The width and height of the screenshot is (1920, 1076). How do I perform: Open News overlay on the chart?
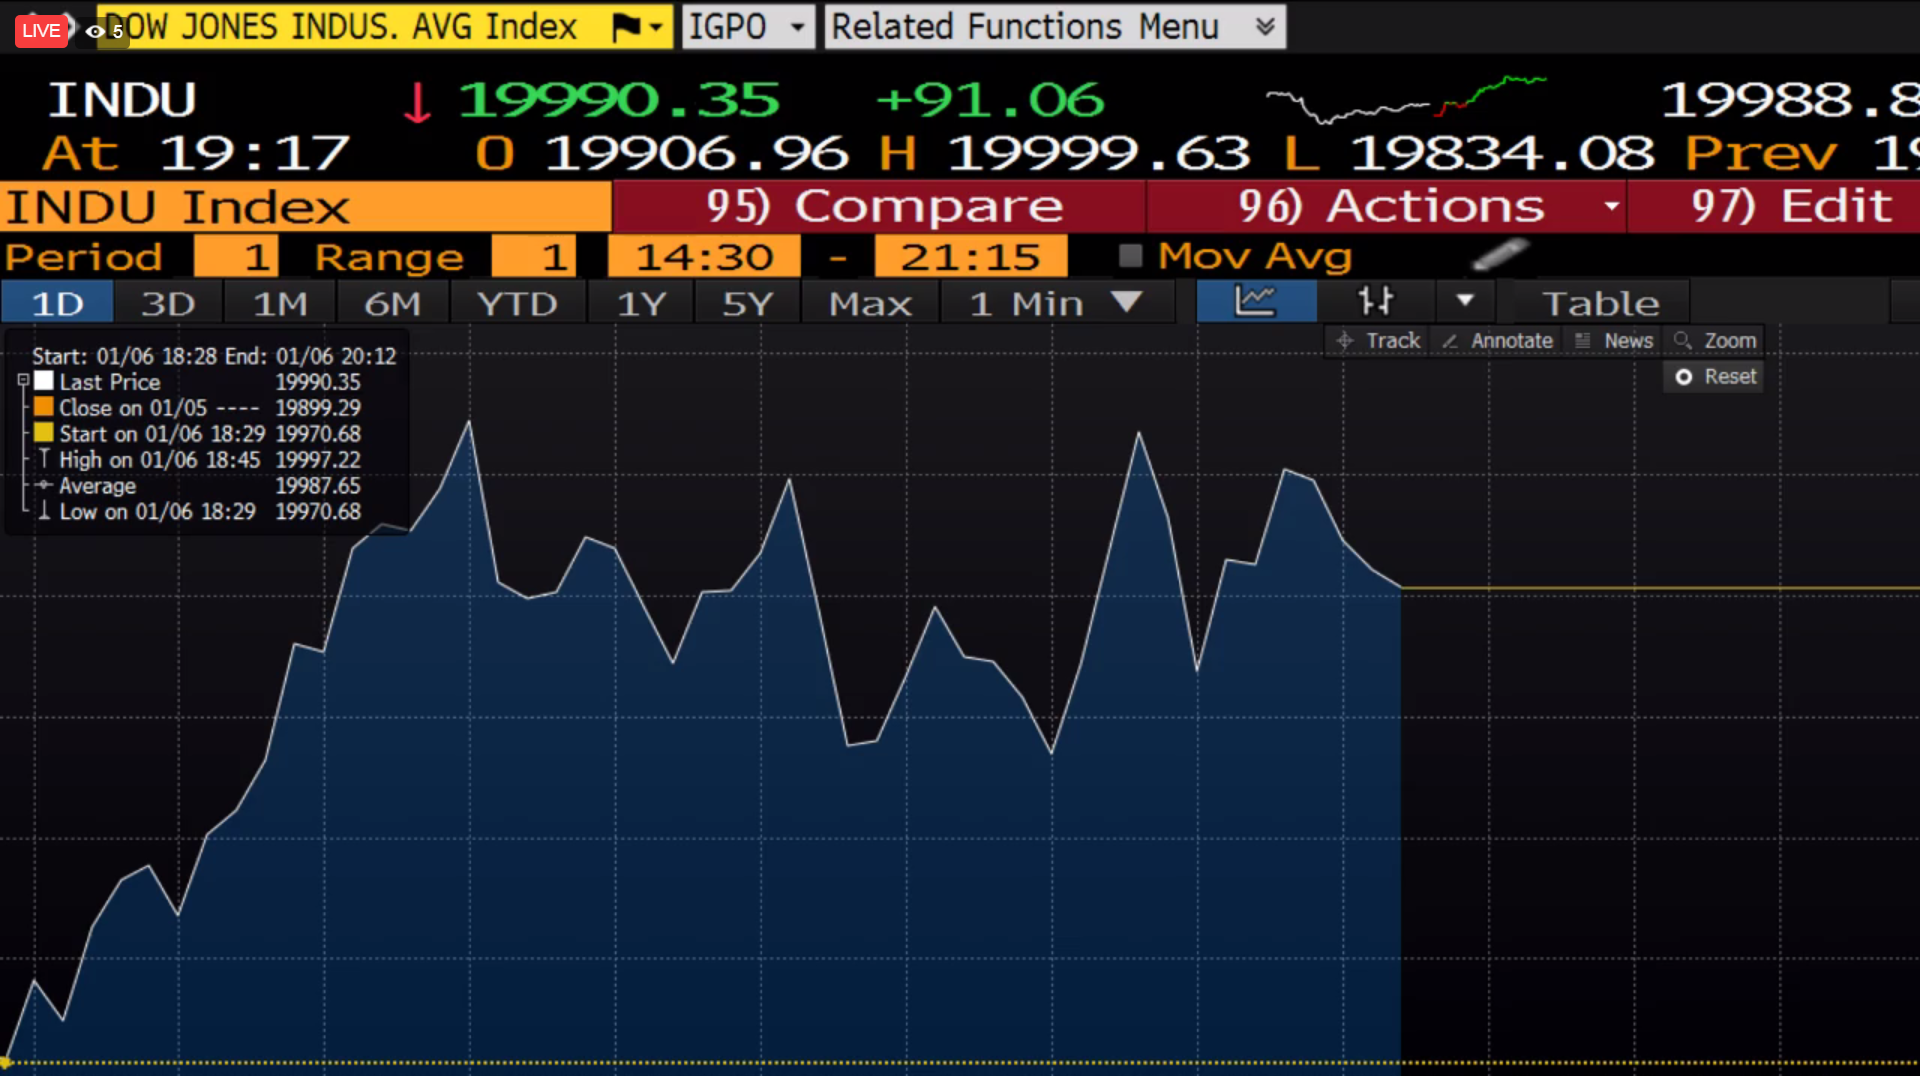[1614, 341]
